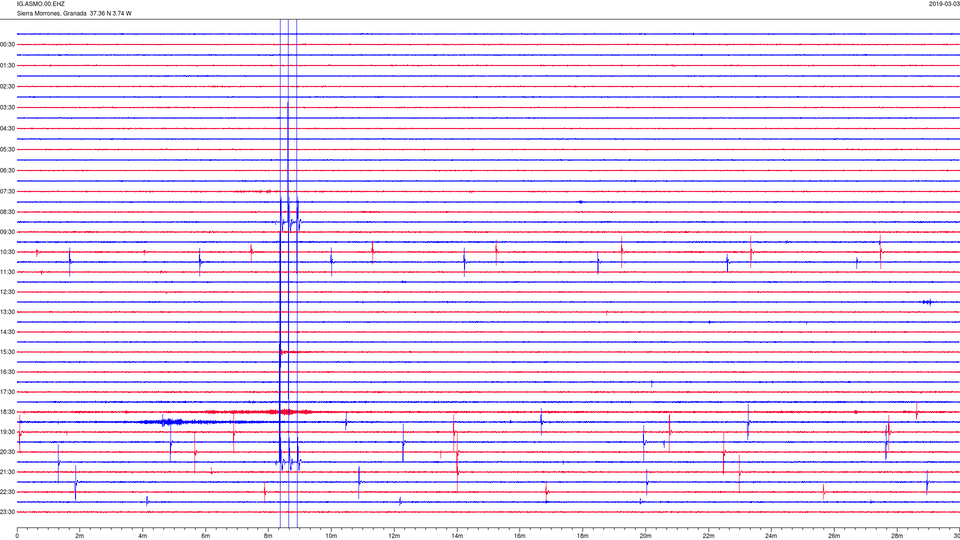Click the 24m tick on the minute axis
The height and width of the screenshot is (540, 960).
[x=771, y=536]
